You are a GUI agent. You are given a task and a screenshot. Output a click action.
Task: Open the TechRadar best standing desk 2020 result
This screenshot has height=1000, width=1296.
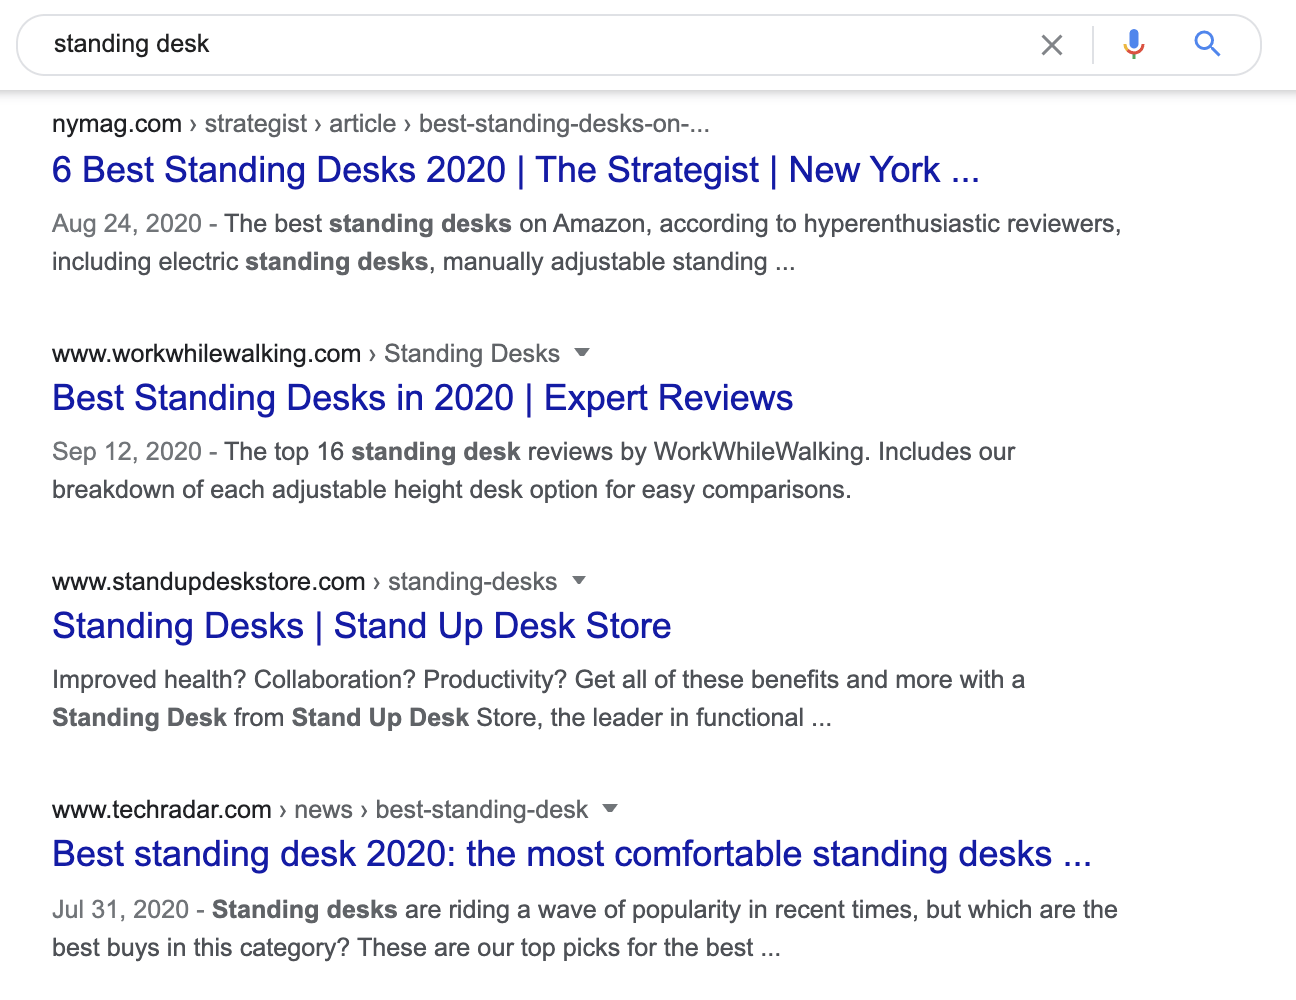click(x=572, y=854)
